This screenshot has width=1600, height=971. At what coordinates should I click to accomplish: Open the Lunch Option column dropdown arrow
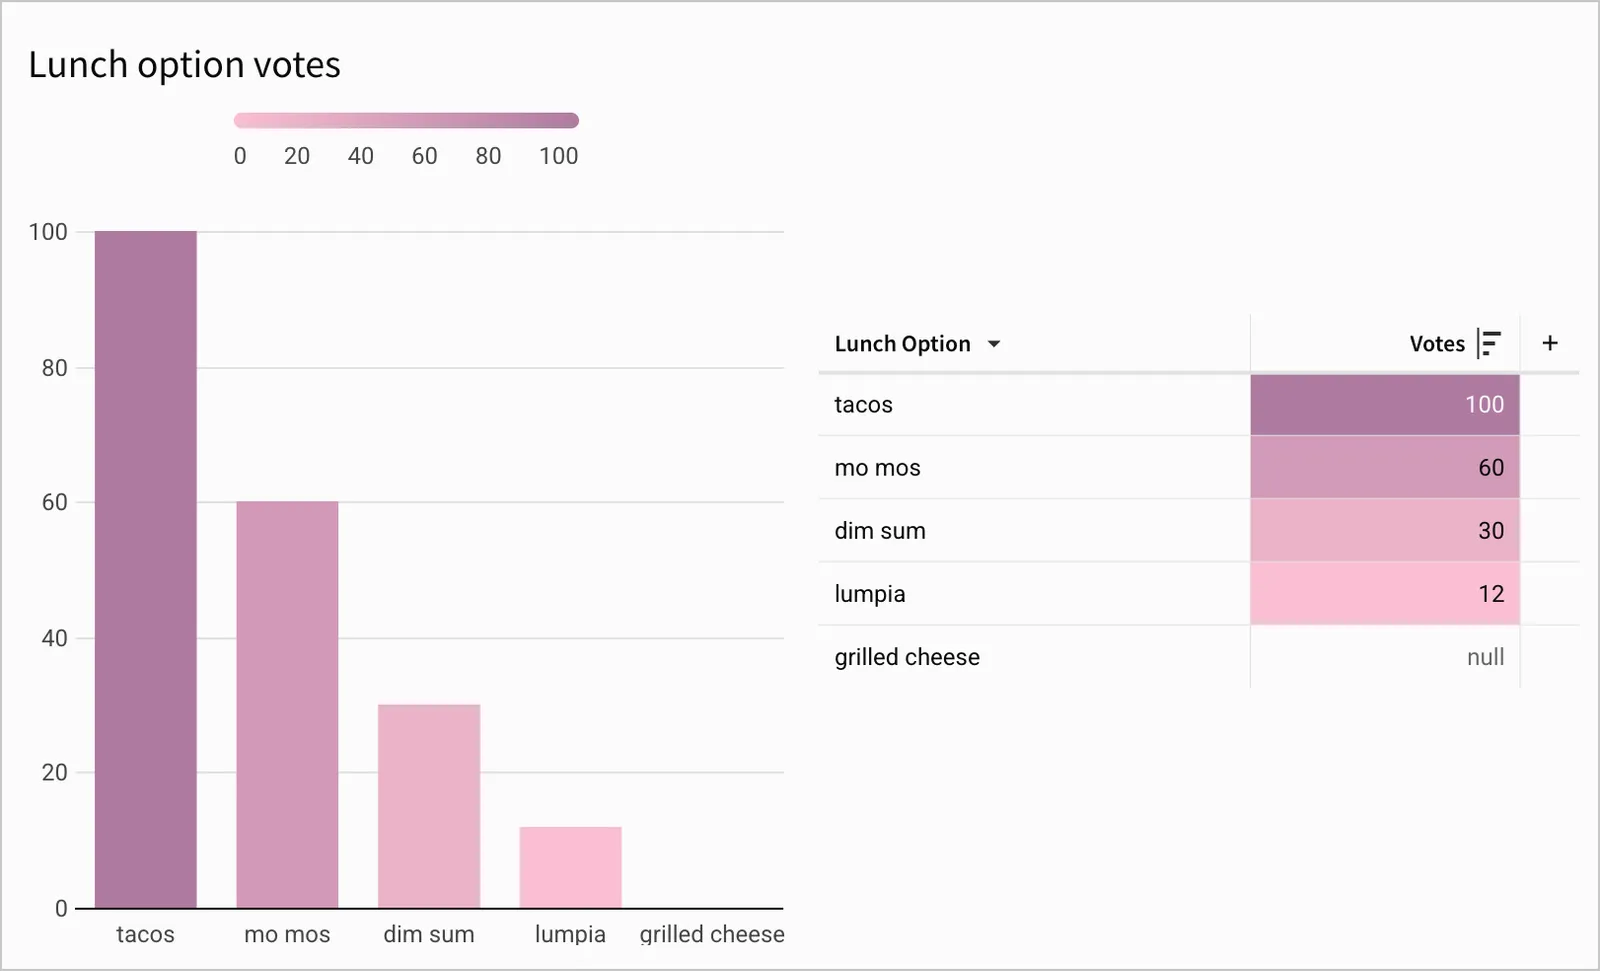(994, 344)
